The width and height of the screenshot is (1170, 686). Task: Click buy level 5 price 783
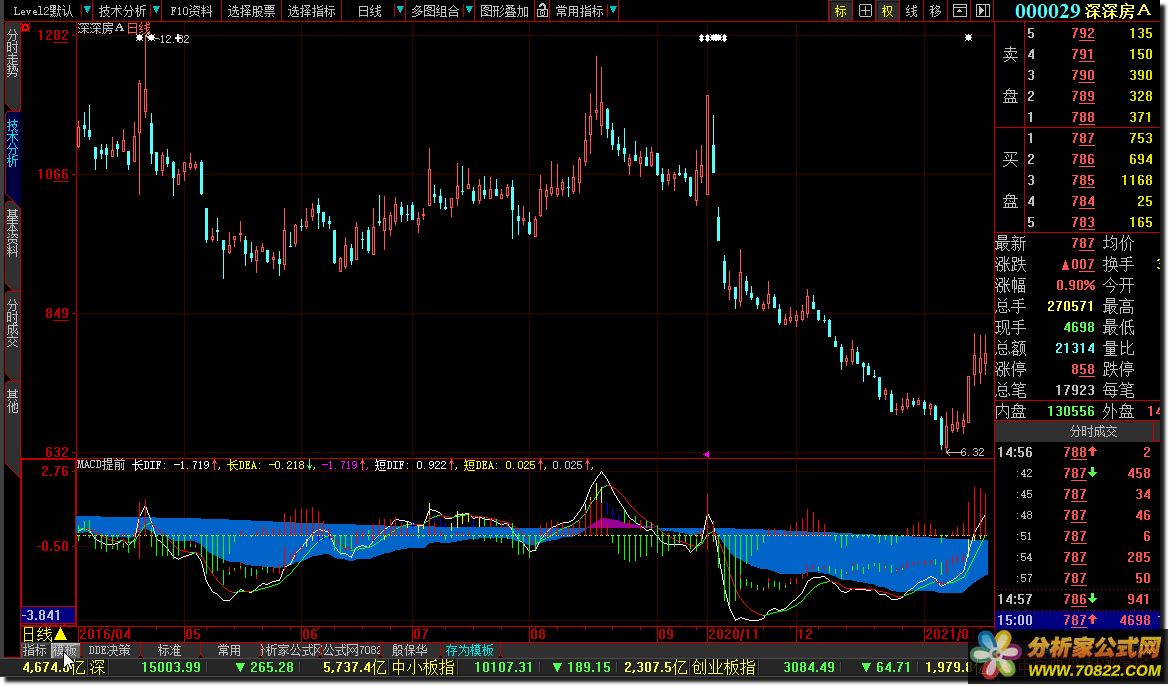1082,222
